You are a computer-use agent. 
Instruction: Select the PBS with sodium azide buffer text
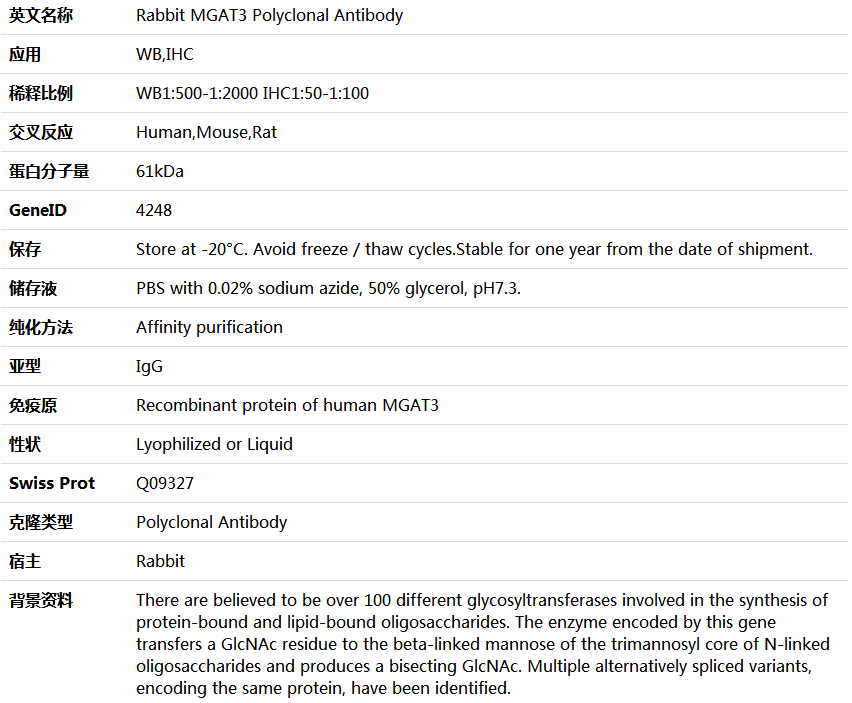pos(328,288)
